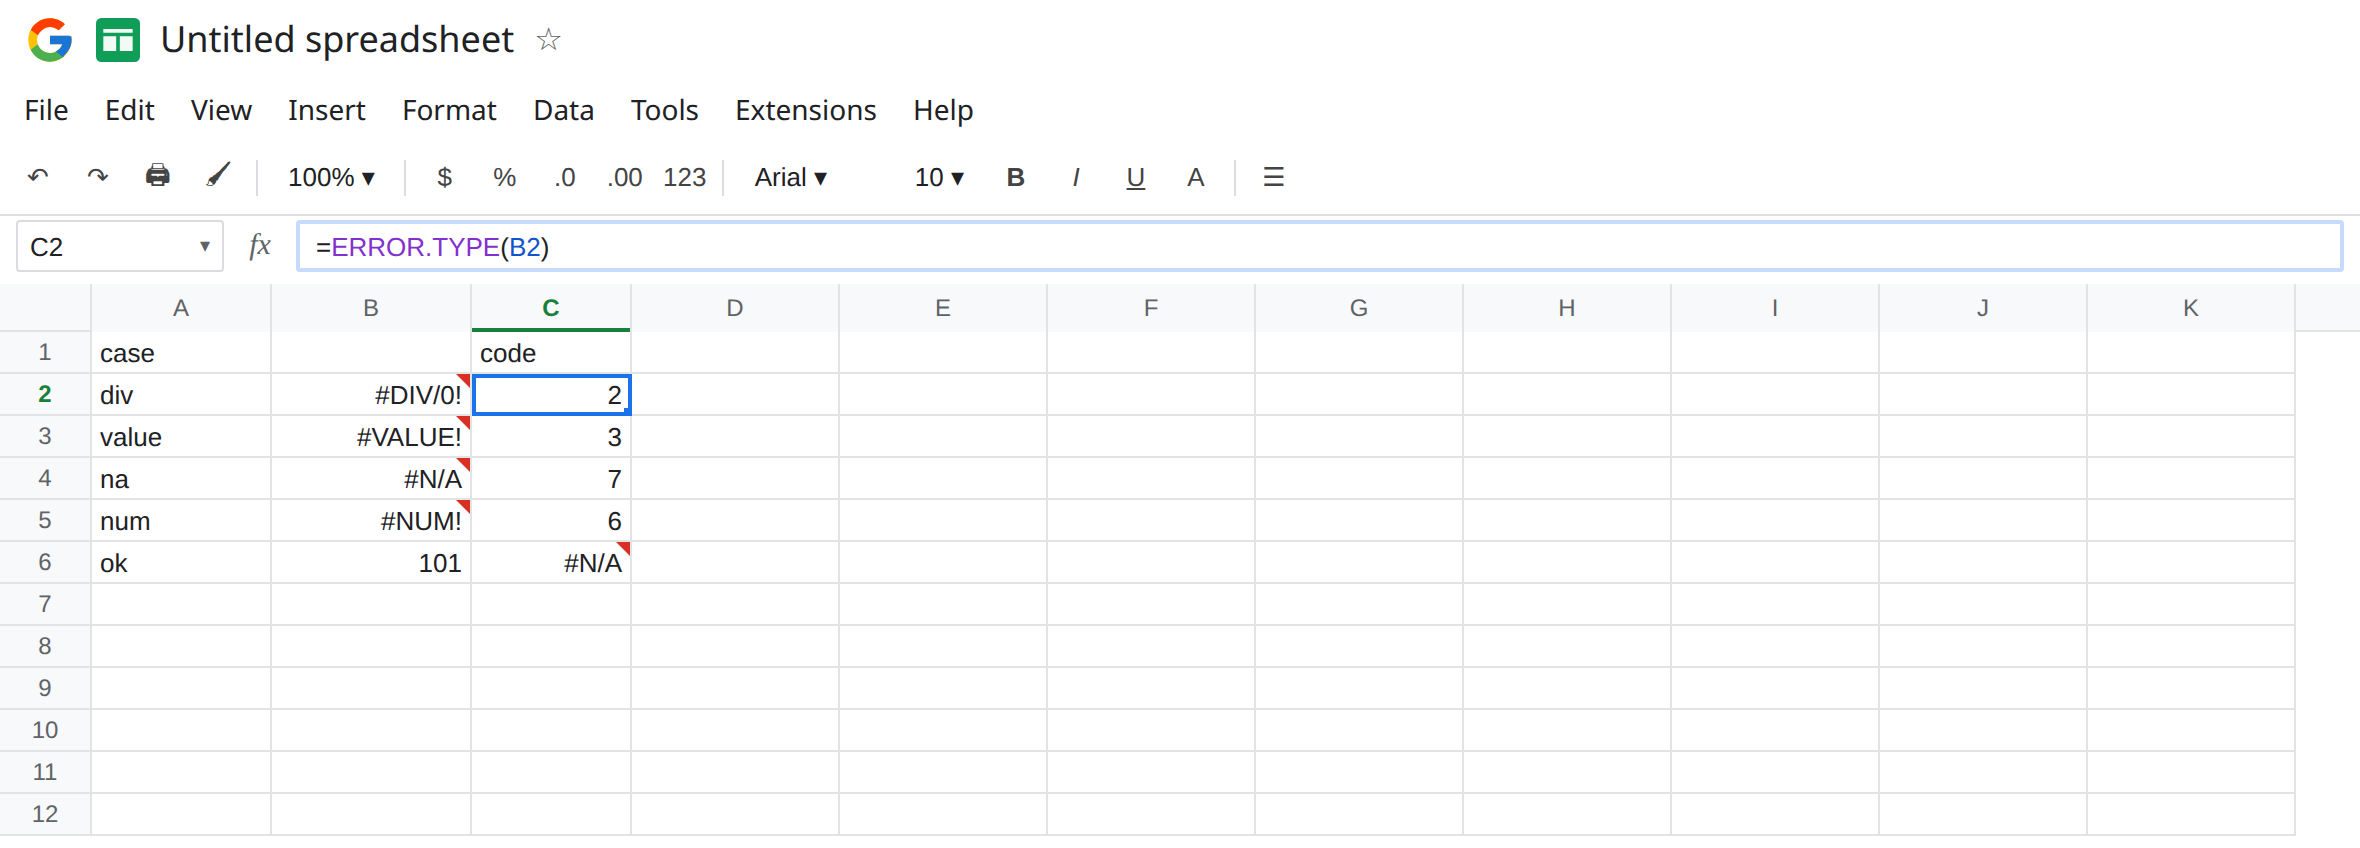The image size is (2360, 848).
Task: Open the font size 10 dropdown
Action: click(939, 177)
